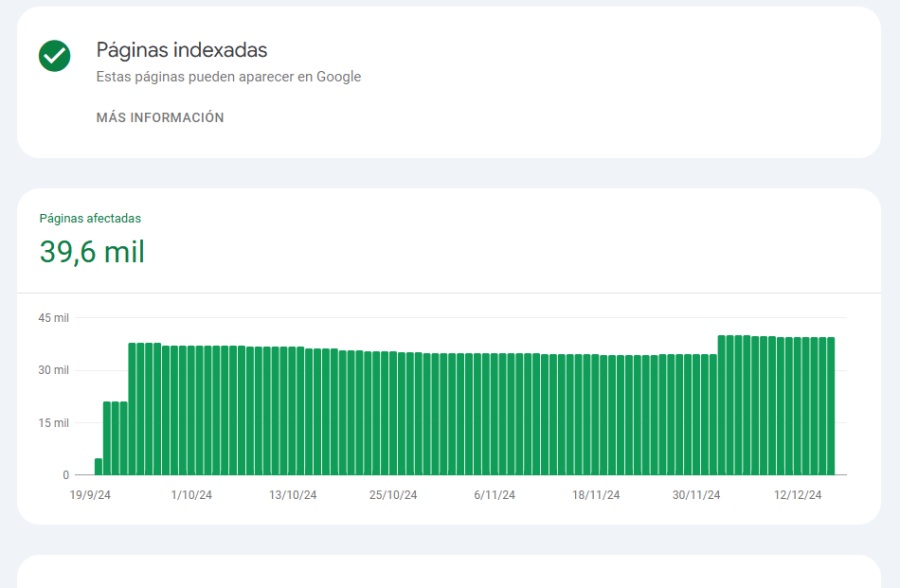900x588 pixels.
Task: Click the 39,6 mil total value
Action: [x=92, y=252]
